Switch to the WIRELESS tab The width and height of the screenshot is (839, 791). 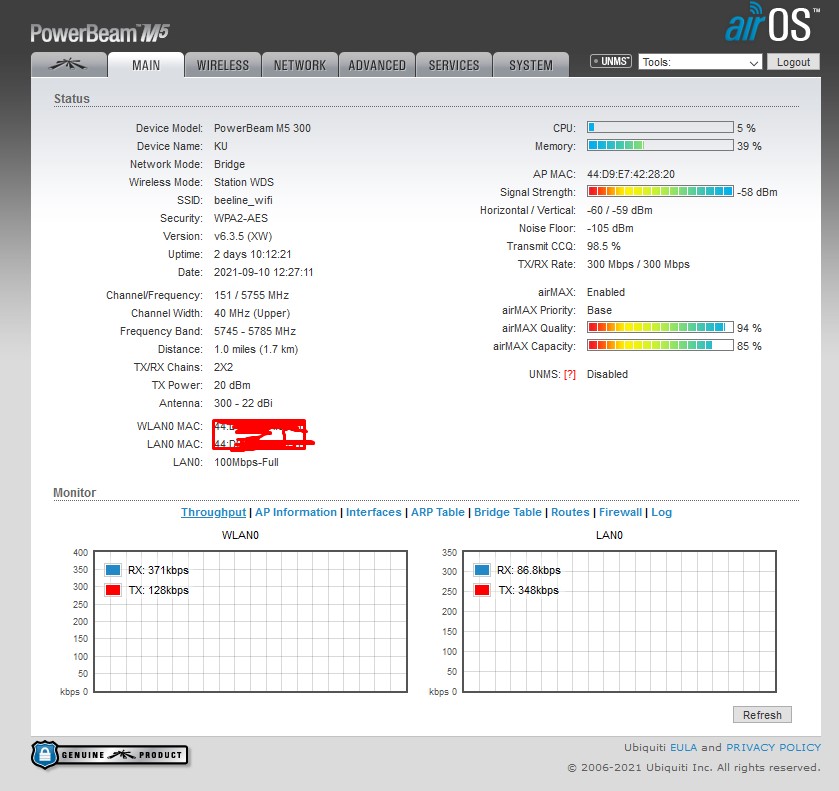(222, 65)
